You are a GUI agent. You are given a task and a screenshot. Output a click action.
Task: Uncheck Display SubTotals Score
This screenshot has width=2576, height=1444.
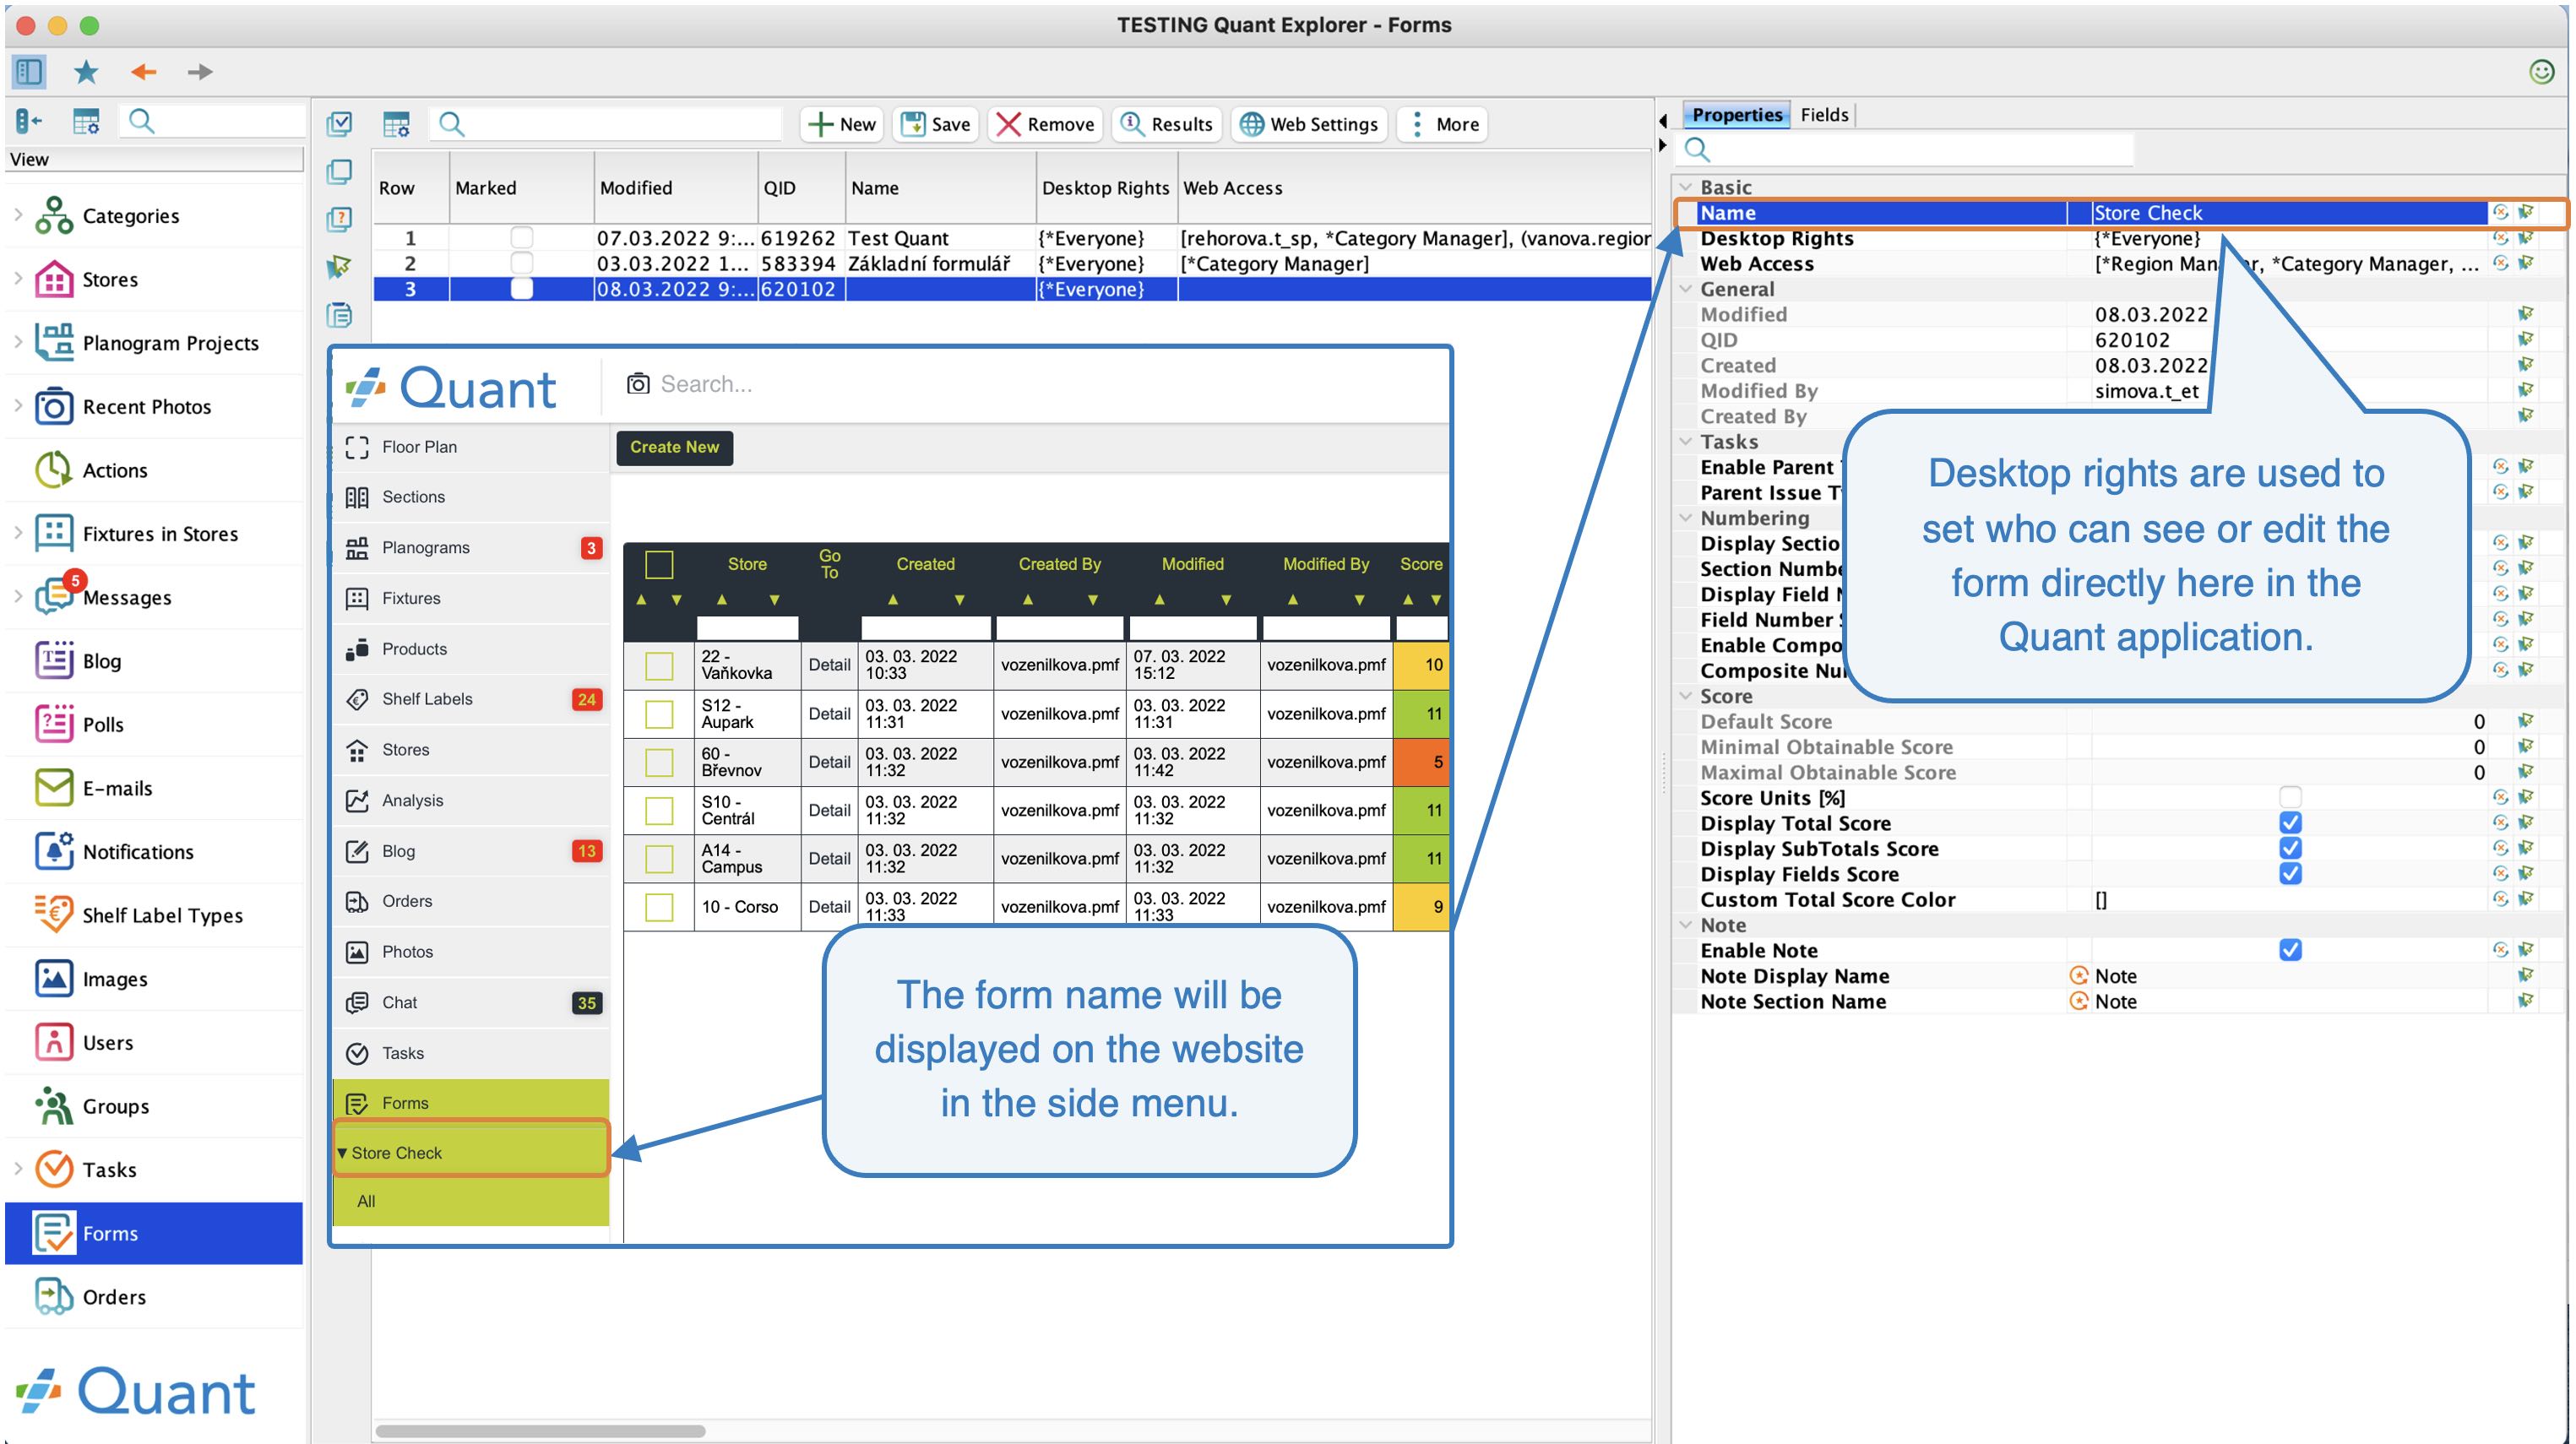pos(2290,848)
